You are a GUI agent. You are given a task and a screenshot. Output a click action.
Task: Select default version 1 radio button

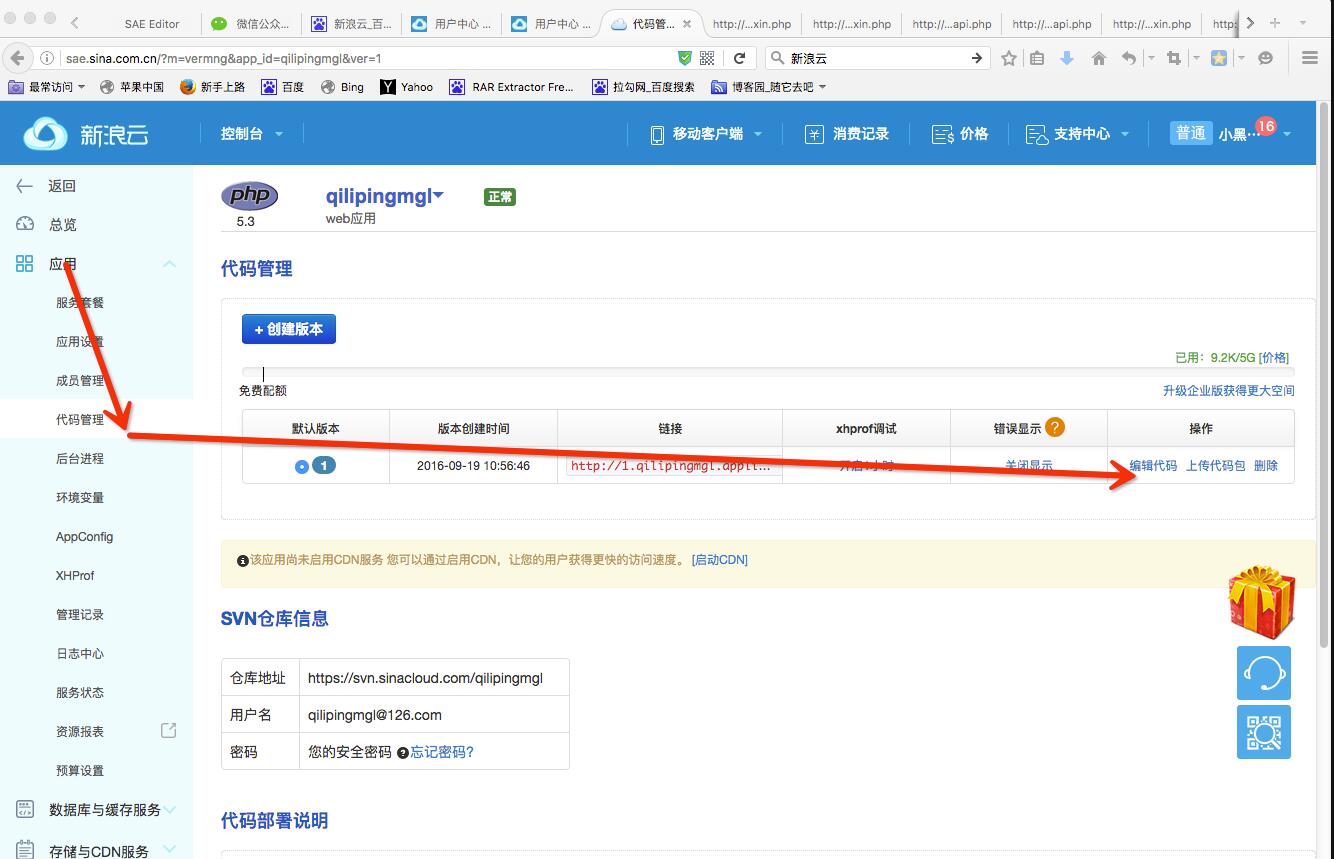pyautogui.click(x=302, y=466)
